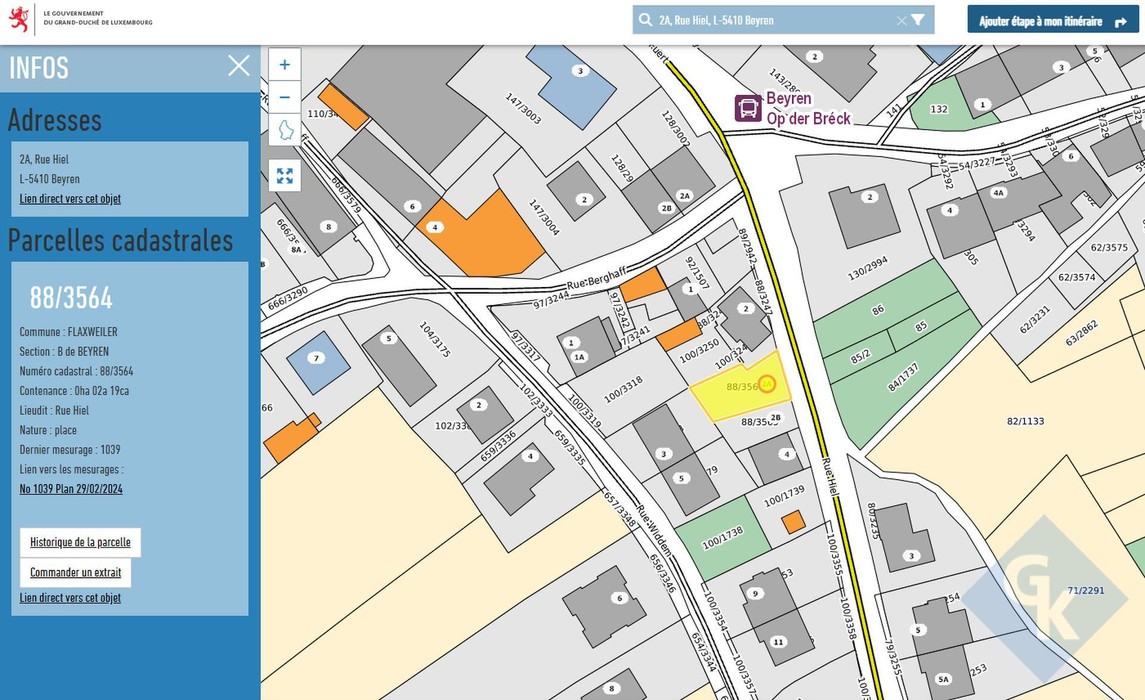
Task: Click Ajouter étape à mon itinéraire
Action: (1052, 20)
